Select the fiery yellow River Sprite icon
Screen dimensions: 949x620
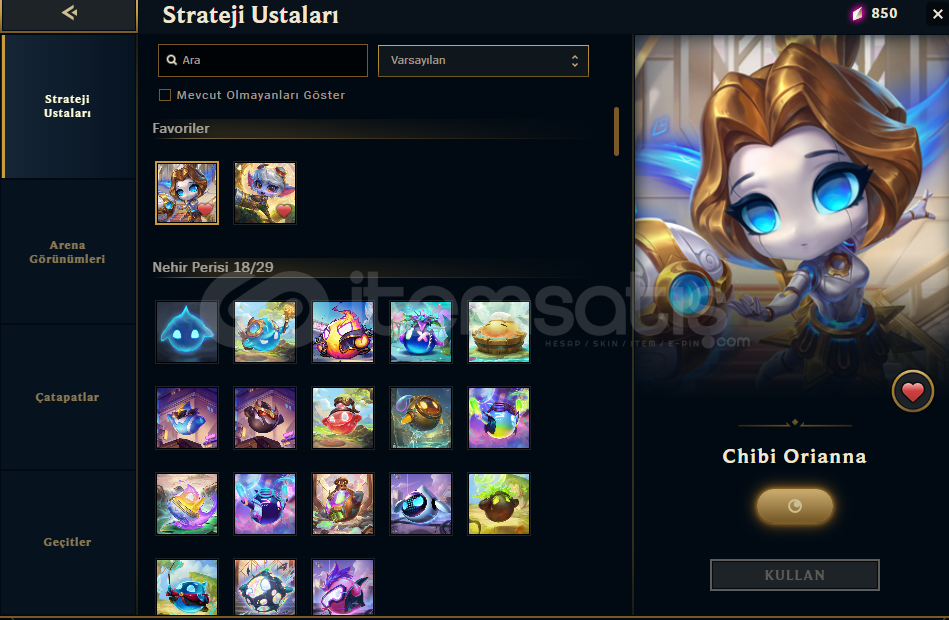[343, 332]
